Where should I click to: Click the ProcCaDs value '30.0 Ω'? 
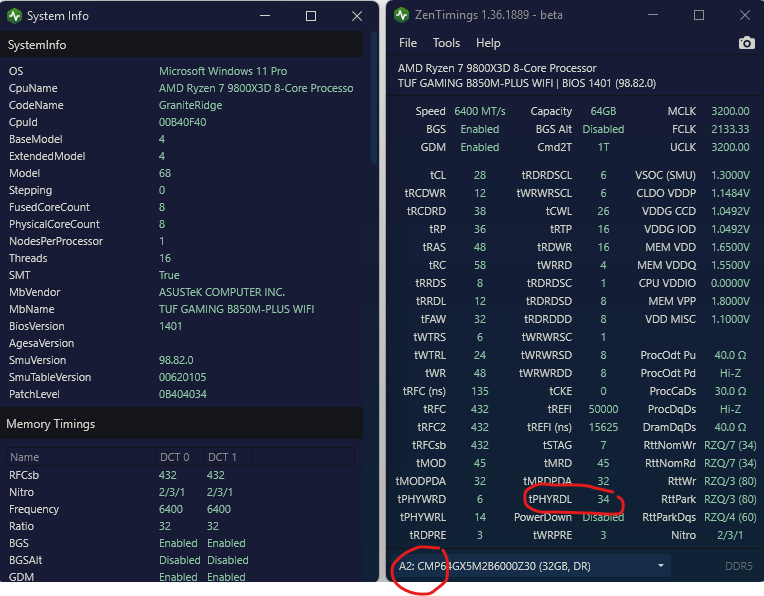pyautogui.click(x=730, y=391)
